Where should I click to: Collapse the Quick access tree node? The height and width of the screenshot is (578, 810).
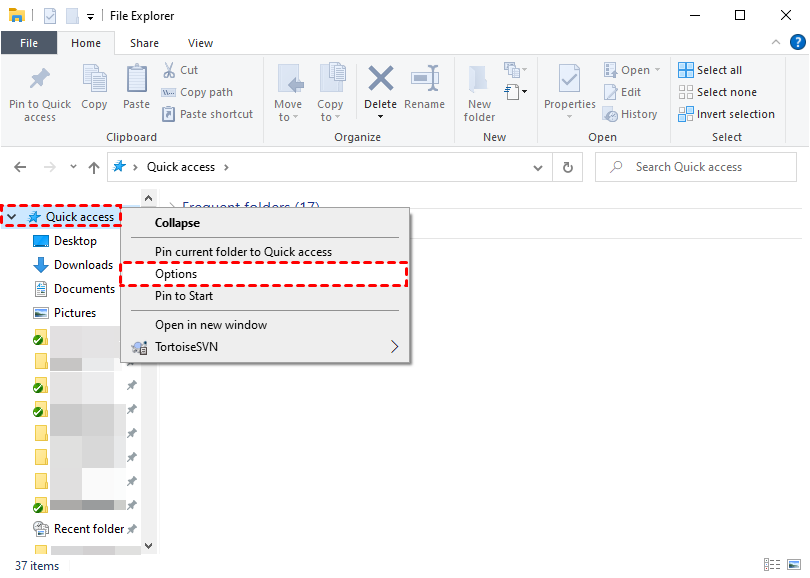12,216
